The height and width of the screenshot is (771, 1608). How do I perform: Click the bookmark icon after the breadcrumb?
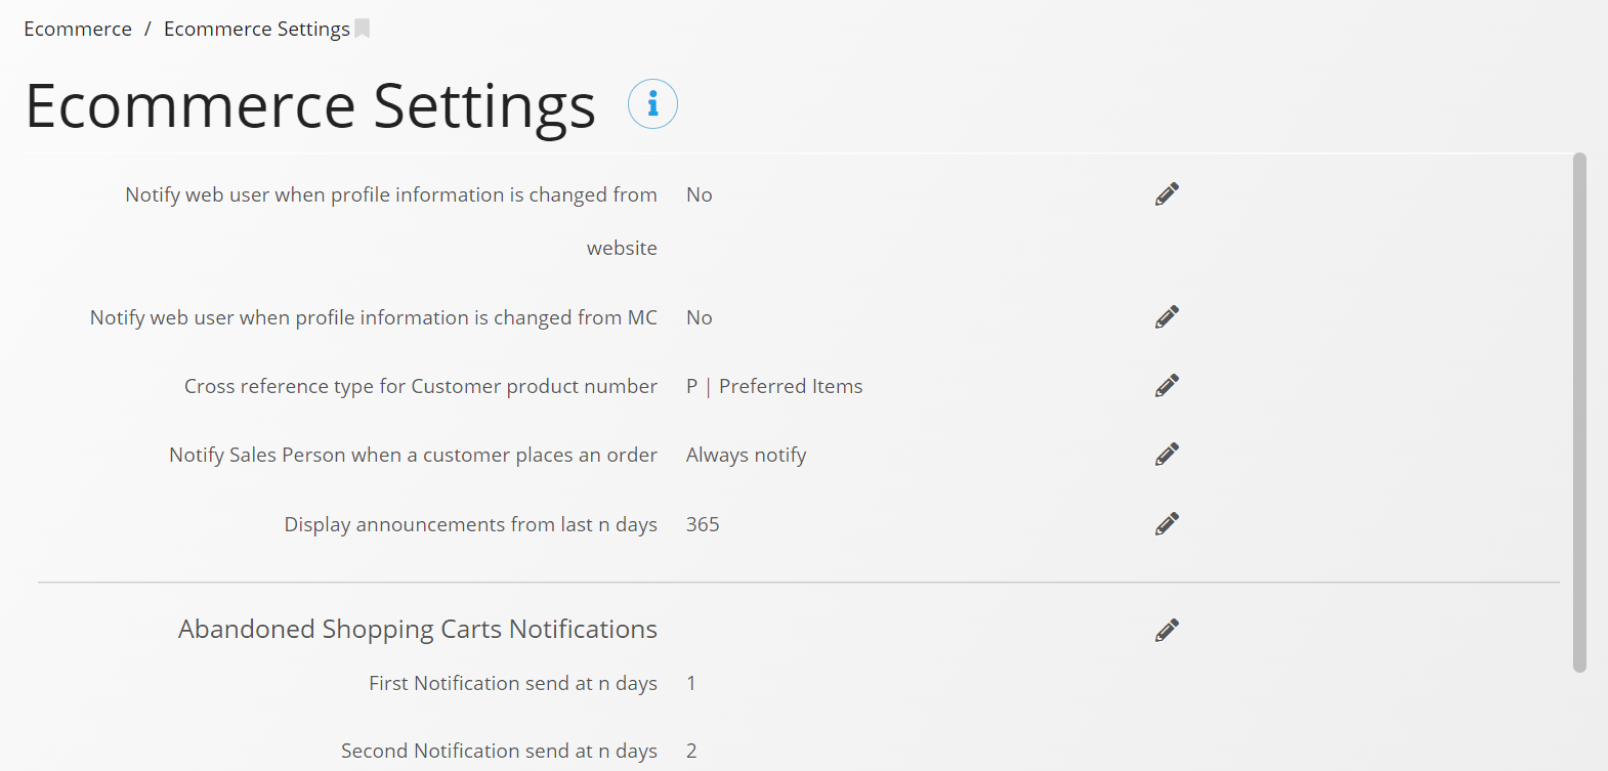[362, 29]
